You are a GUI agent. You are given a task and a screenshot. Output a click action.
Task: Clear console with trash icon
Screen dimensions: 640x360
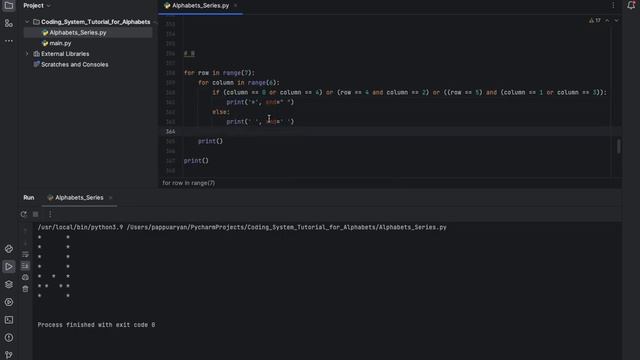point(25,289)
